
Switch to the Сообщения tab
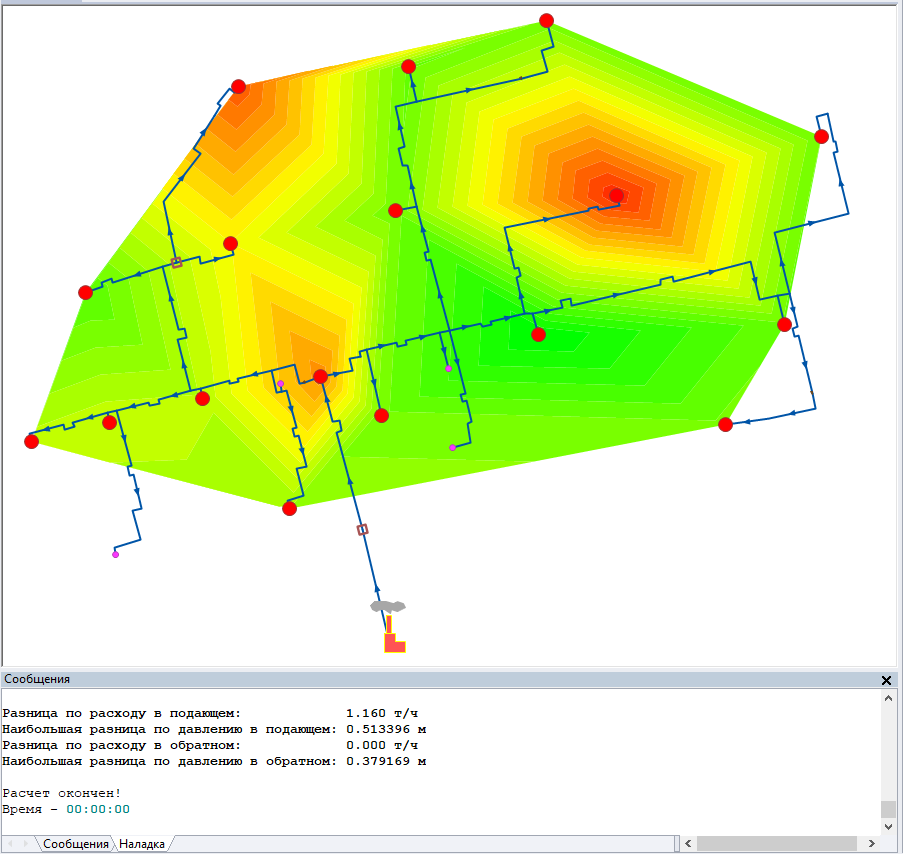(x=75, y=844)
